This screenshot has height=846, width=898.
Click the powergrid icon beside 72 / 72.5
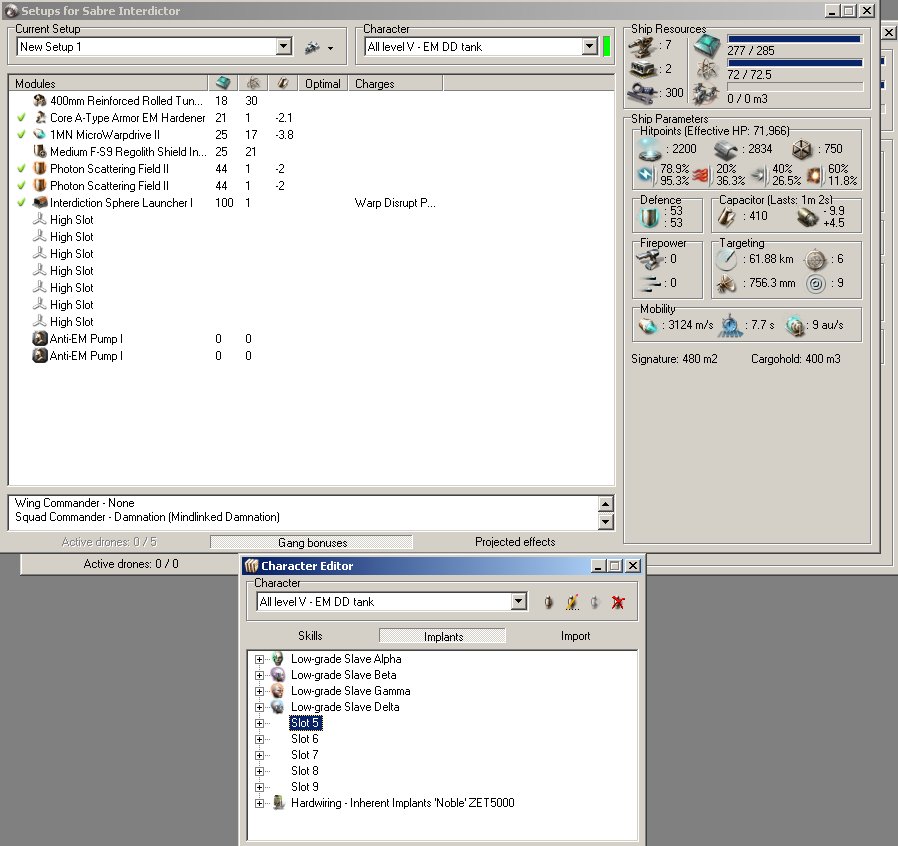pyautogui.click(x=707, y=70)
